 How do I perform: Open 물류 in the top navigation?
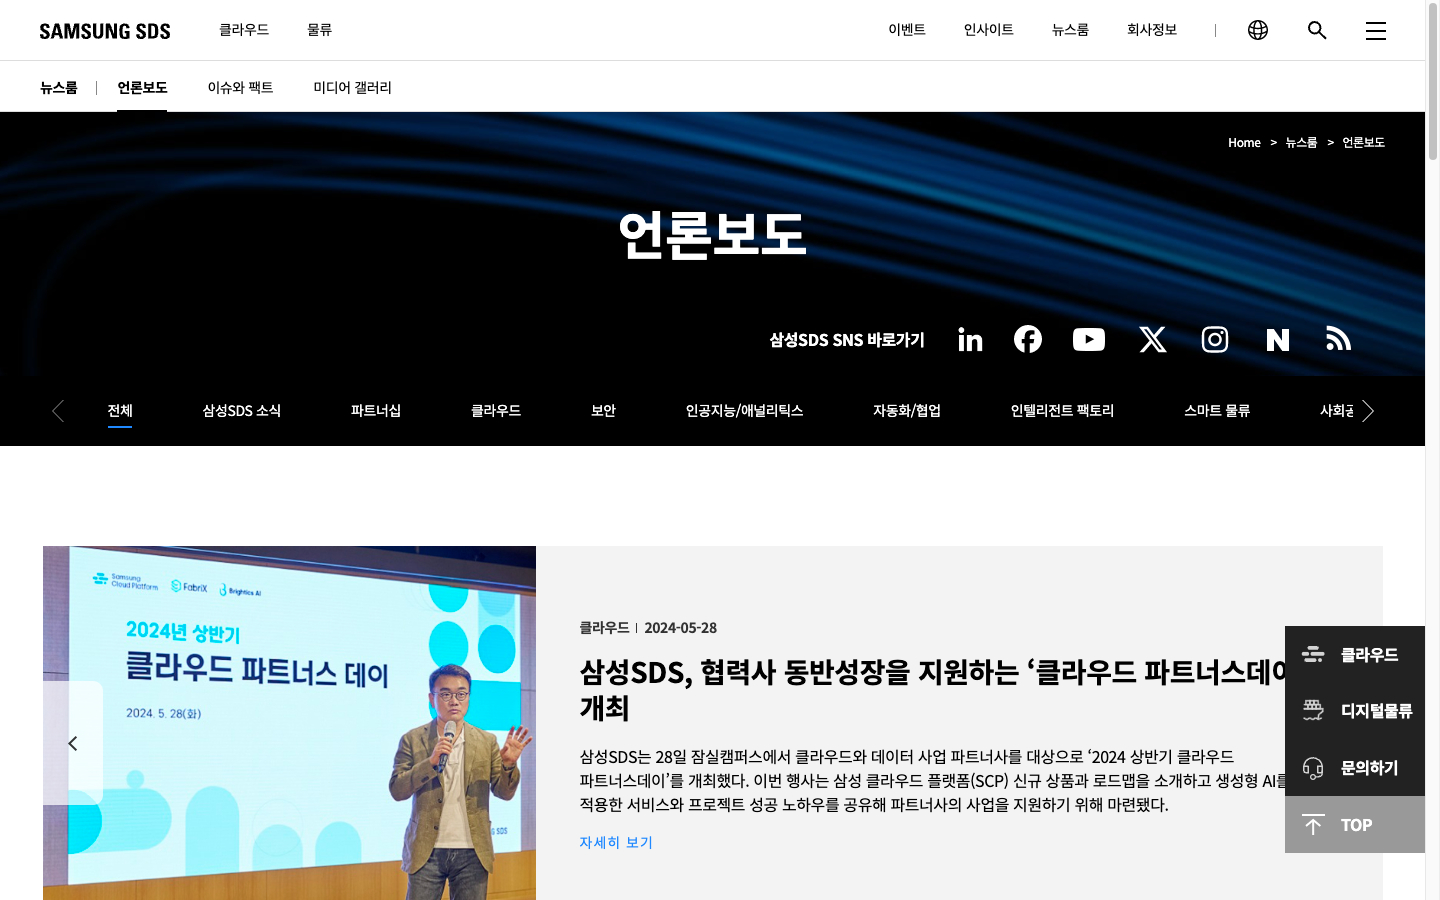pyautogui.click(x=319, y=30)
